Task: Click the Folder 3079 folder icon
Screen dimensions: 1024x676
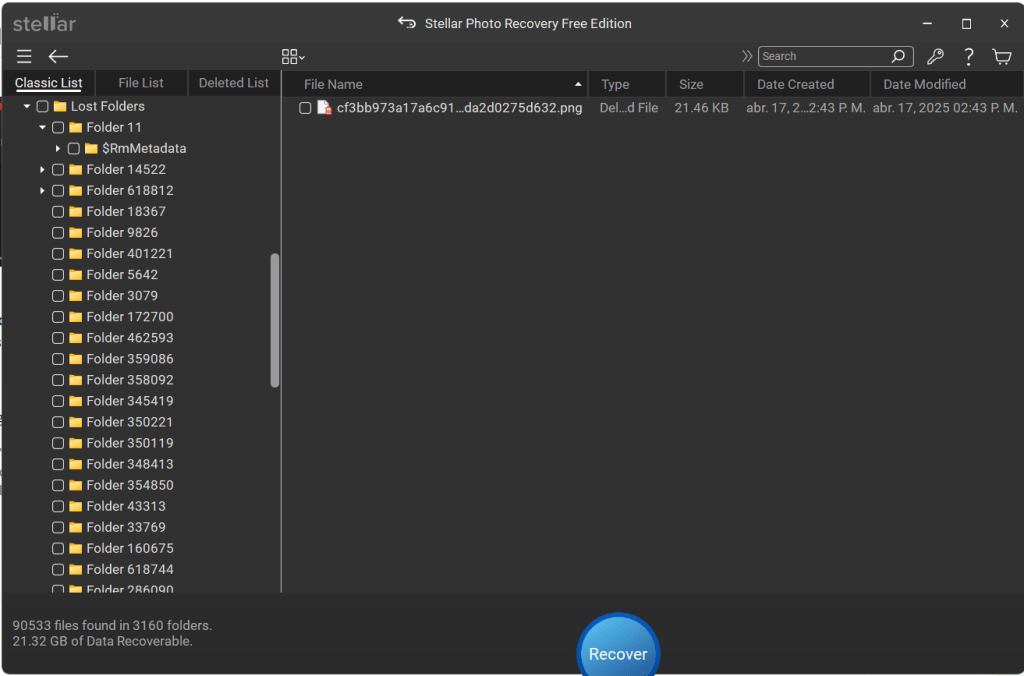Action: (76, 296)
